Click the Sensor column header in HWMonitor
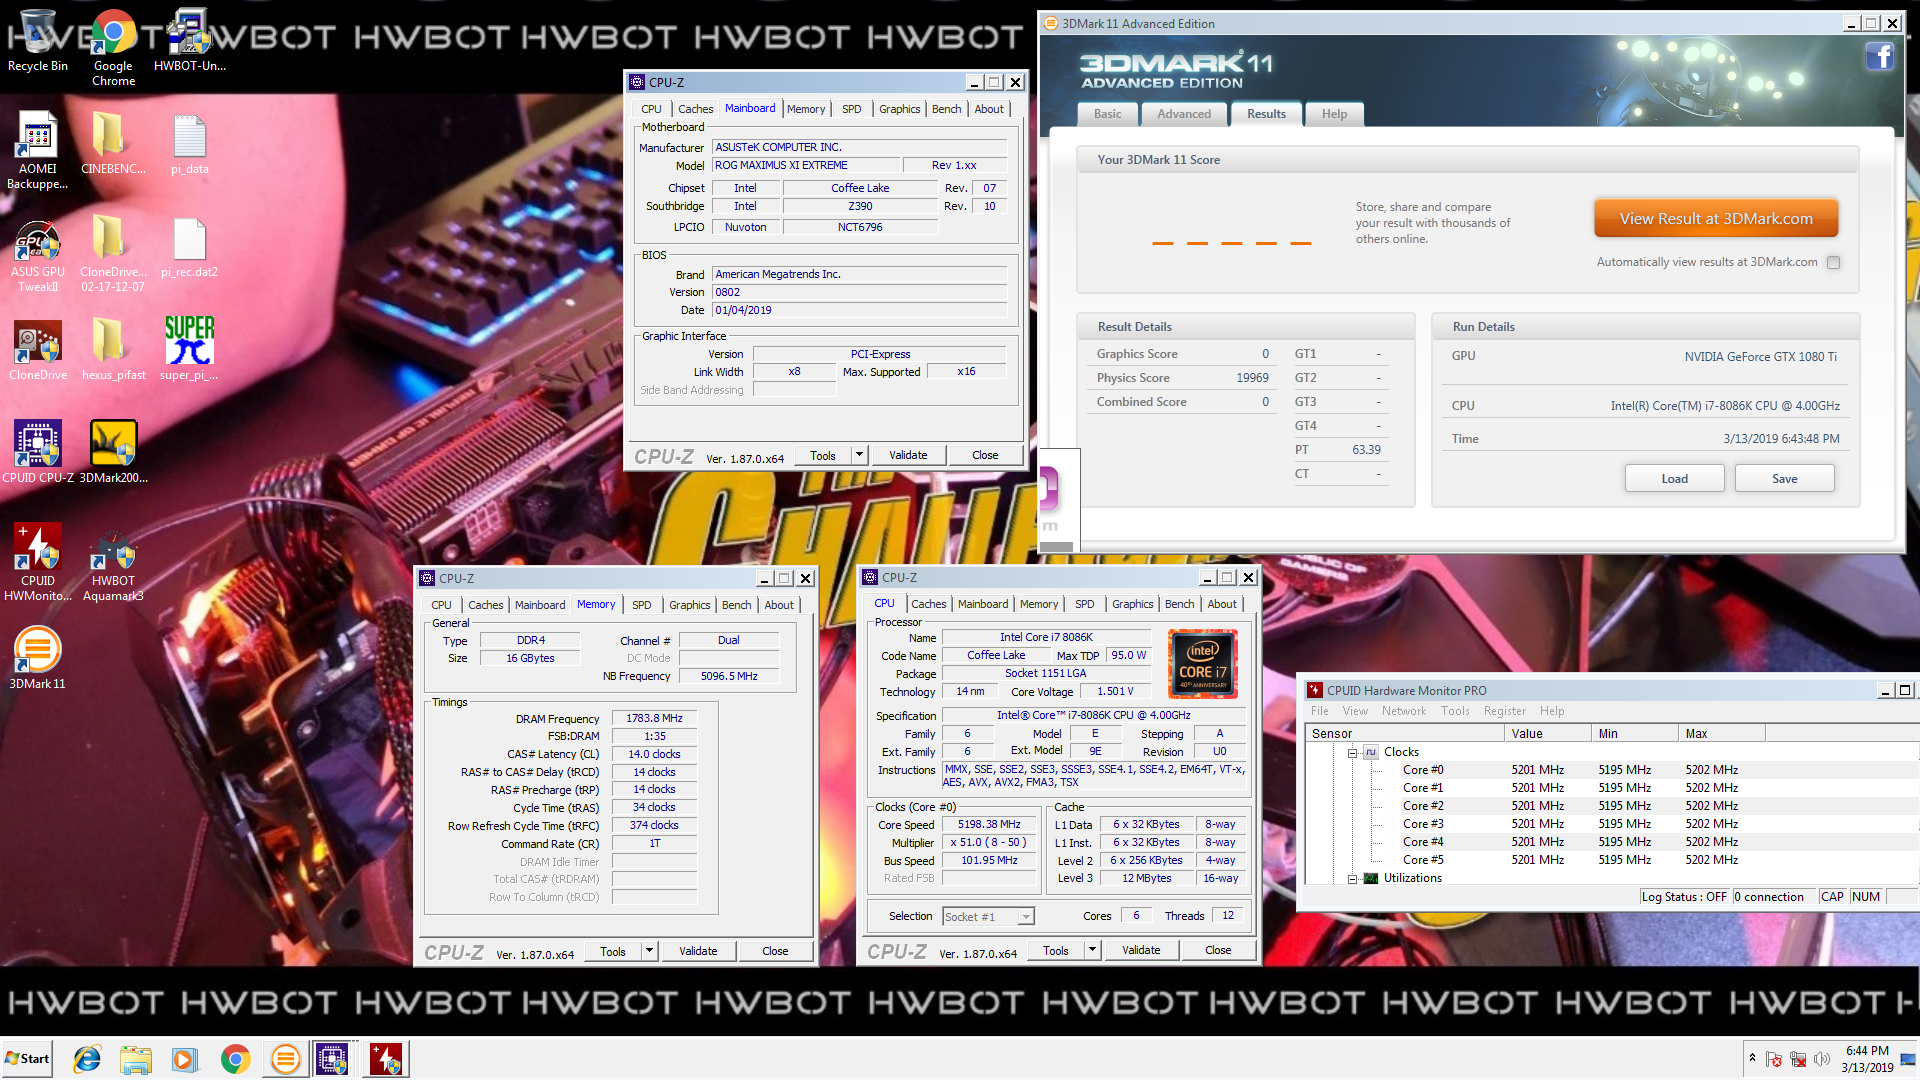Viewport: 1920px width, 1080px height. point(1405,733)
